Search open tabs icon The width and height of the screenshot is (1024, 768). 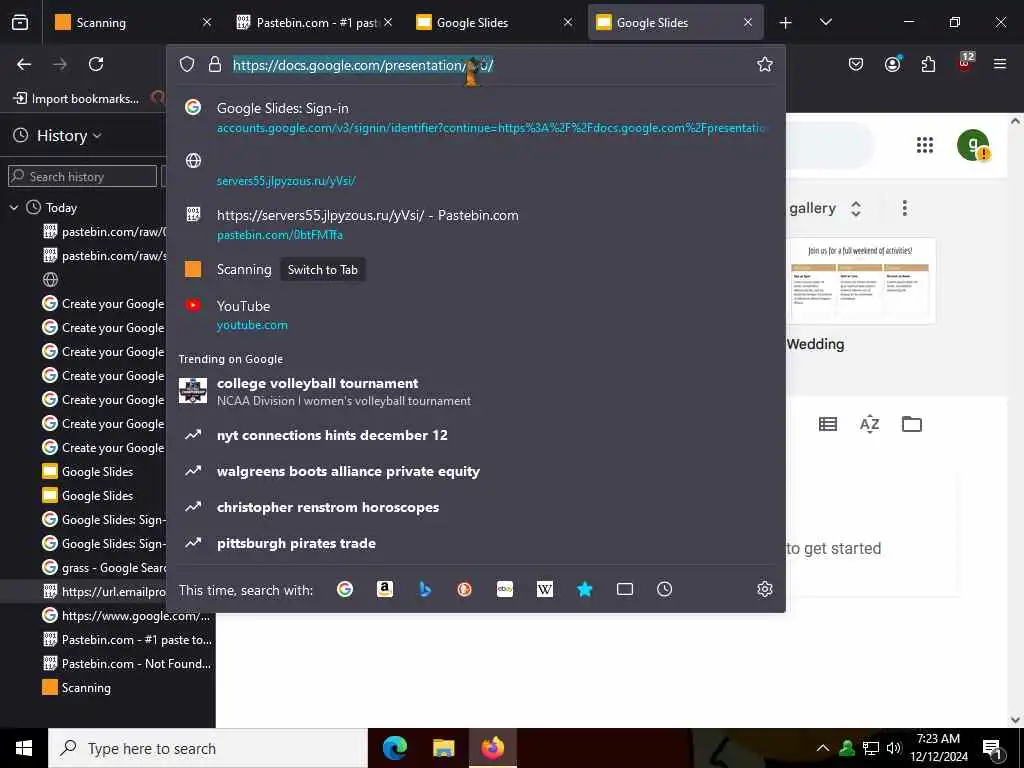pos(624,590)
